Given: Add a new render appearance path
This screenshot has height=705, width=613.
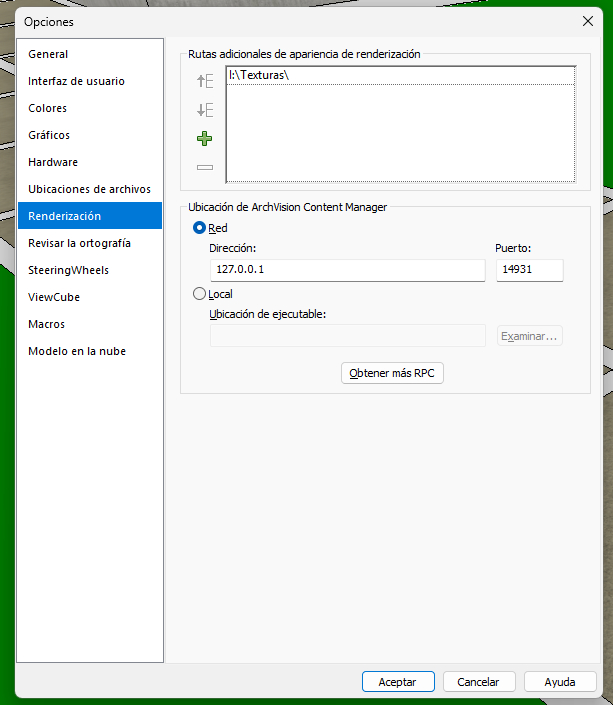Looking at the screenshot, I should pos(205,138).
